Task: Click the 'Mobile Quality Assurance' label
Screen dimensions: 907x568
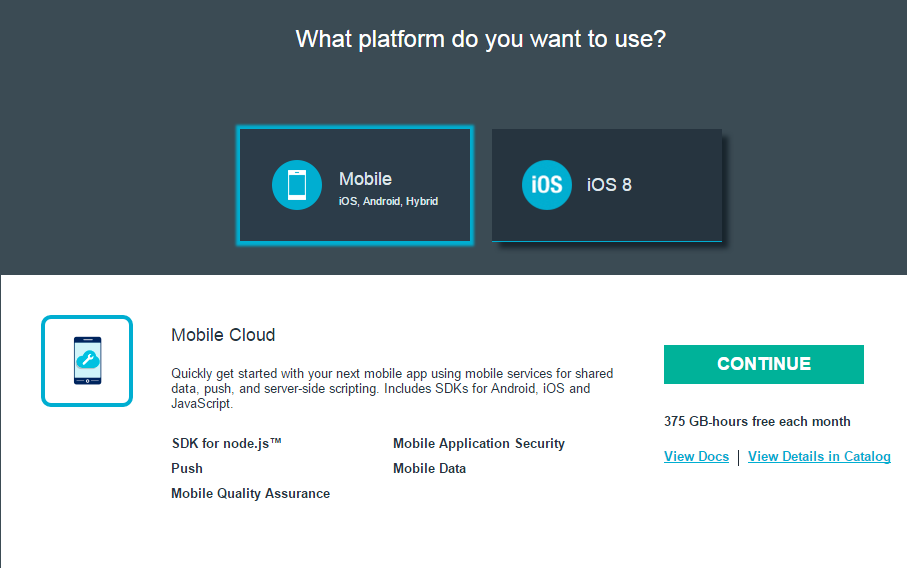Action: 250,493
